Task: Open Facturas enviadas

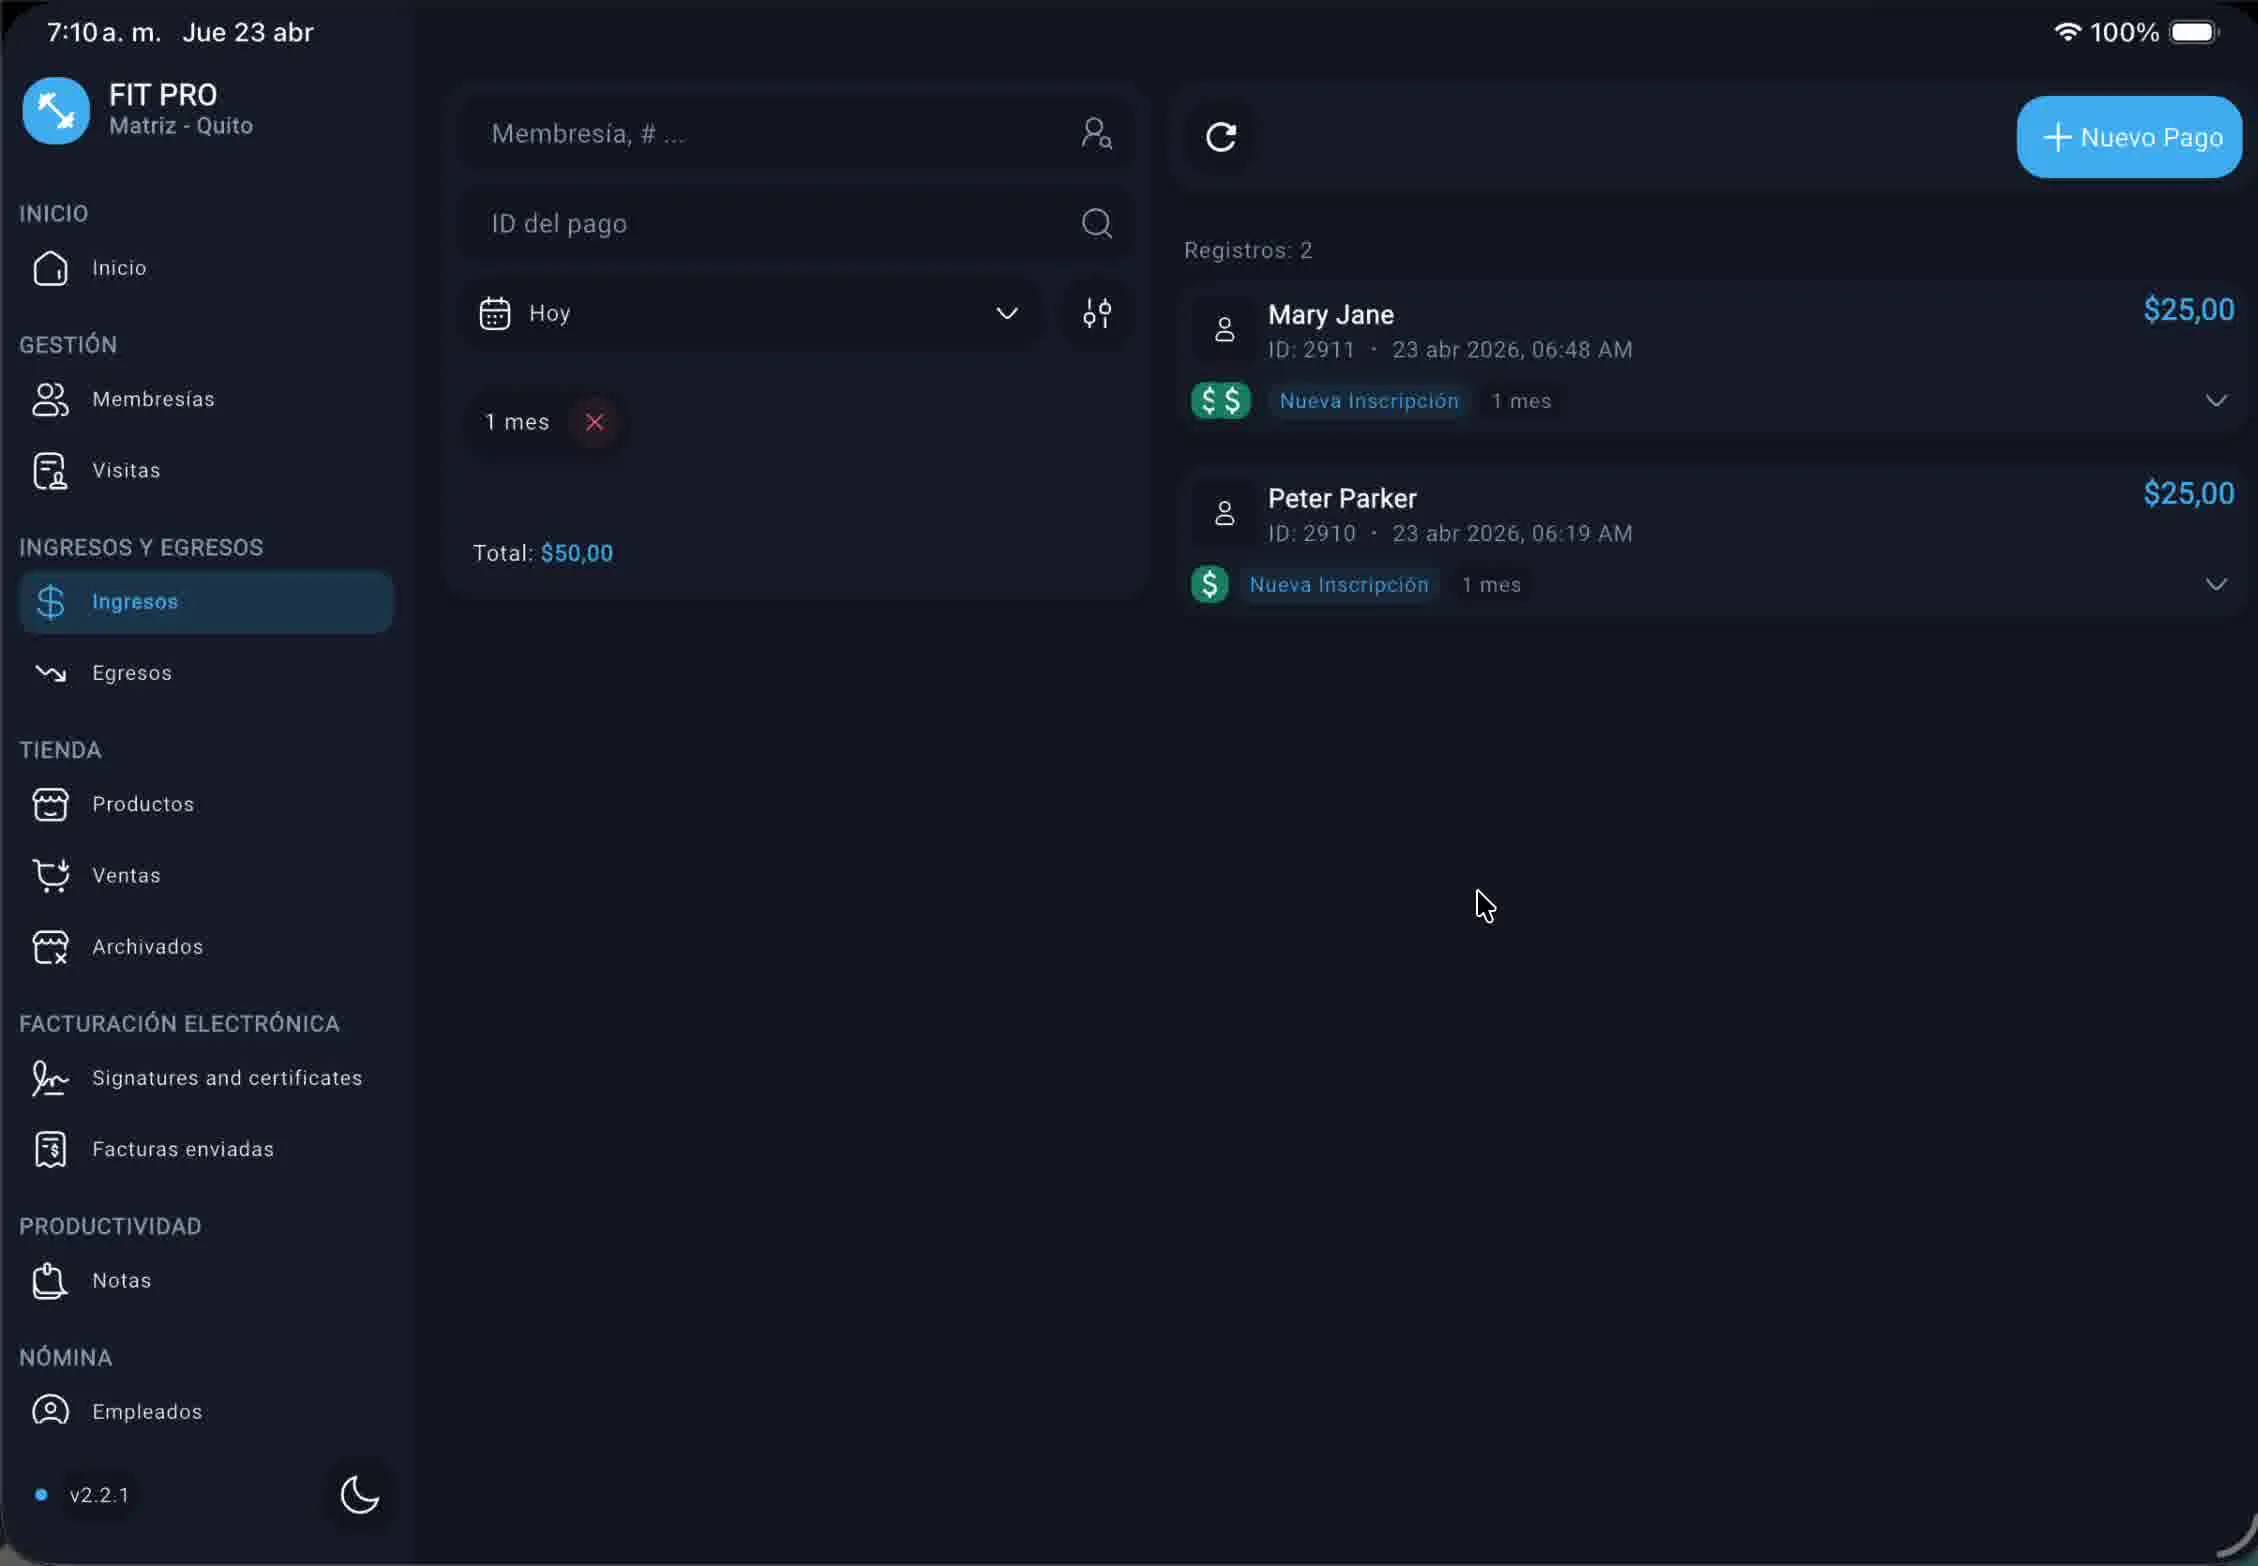Action: (206, 1149)
